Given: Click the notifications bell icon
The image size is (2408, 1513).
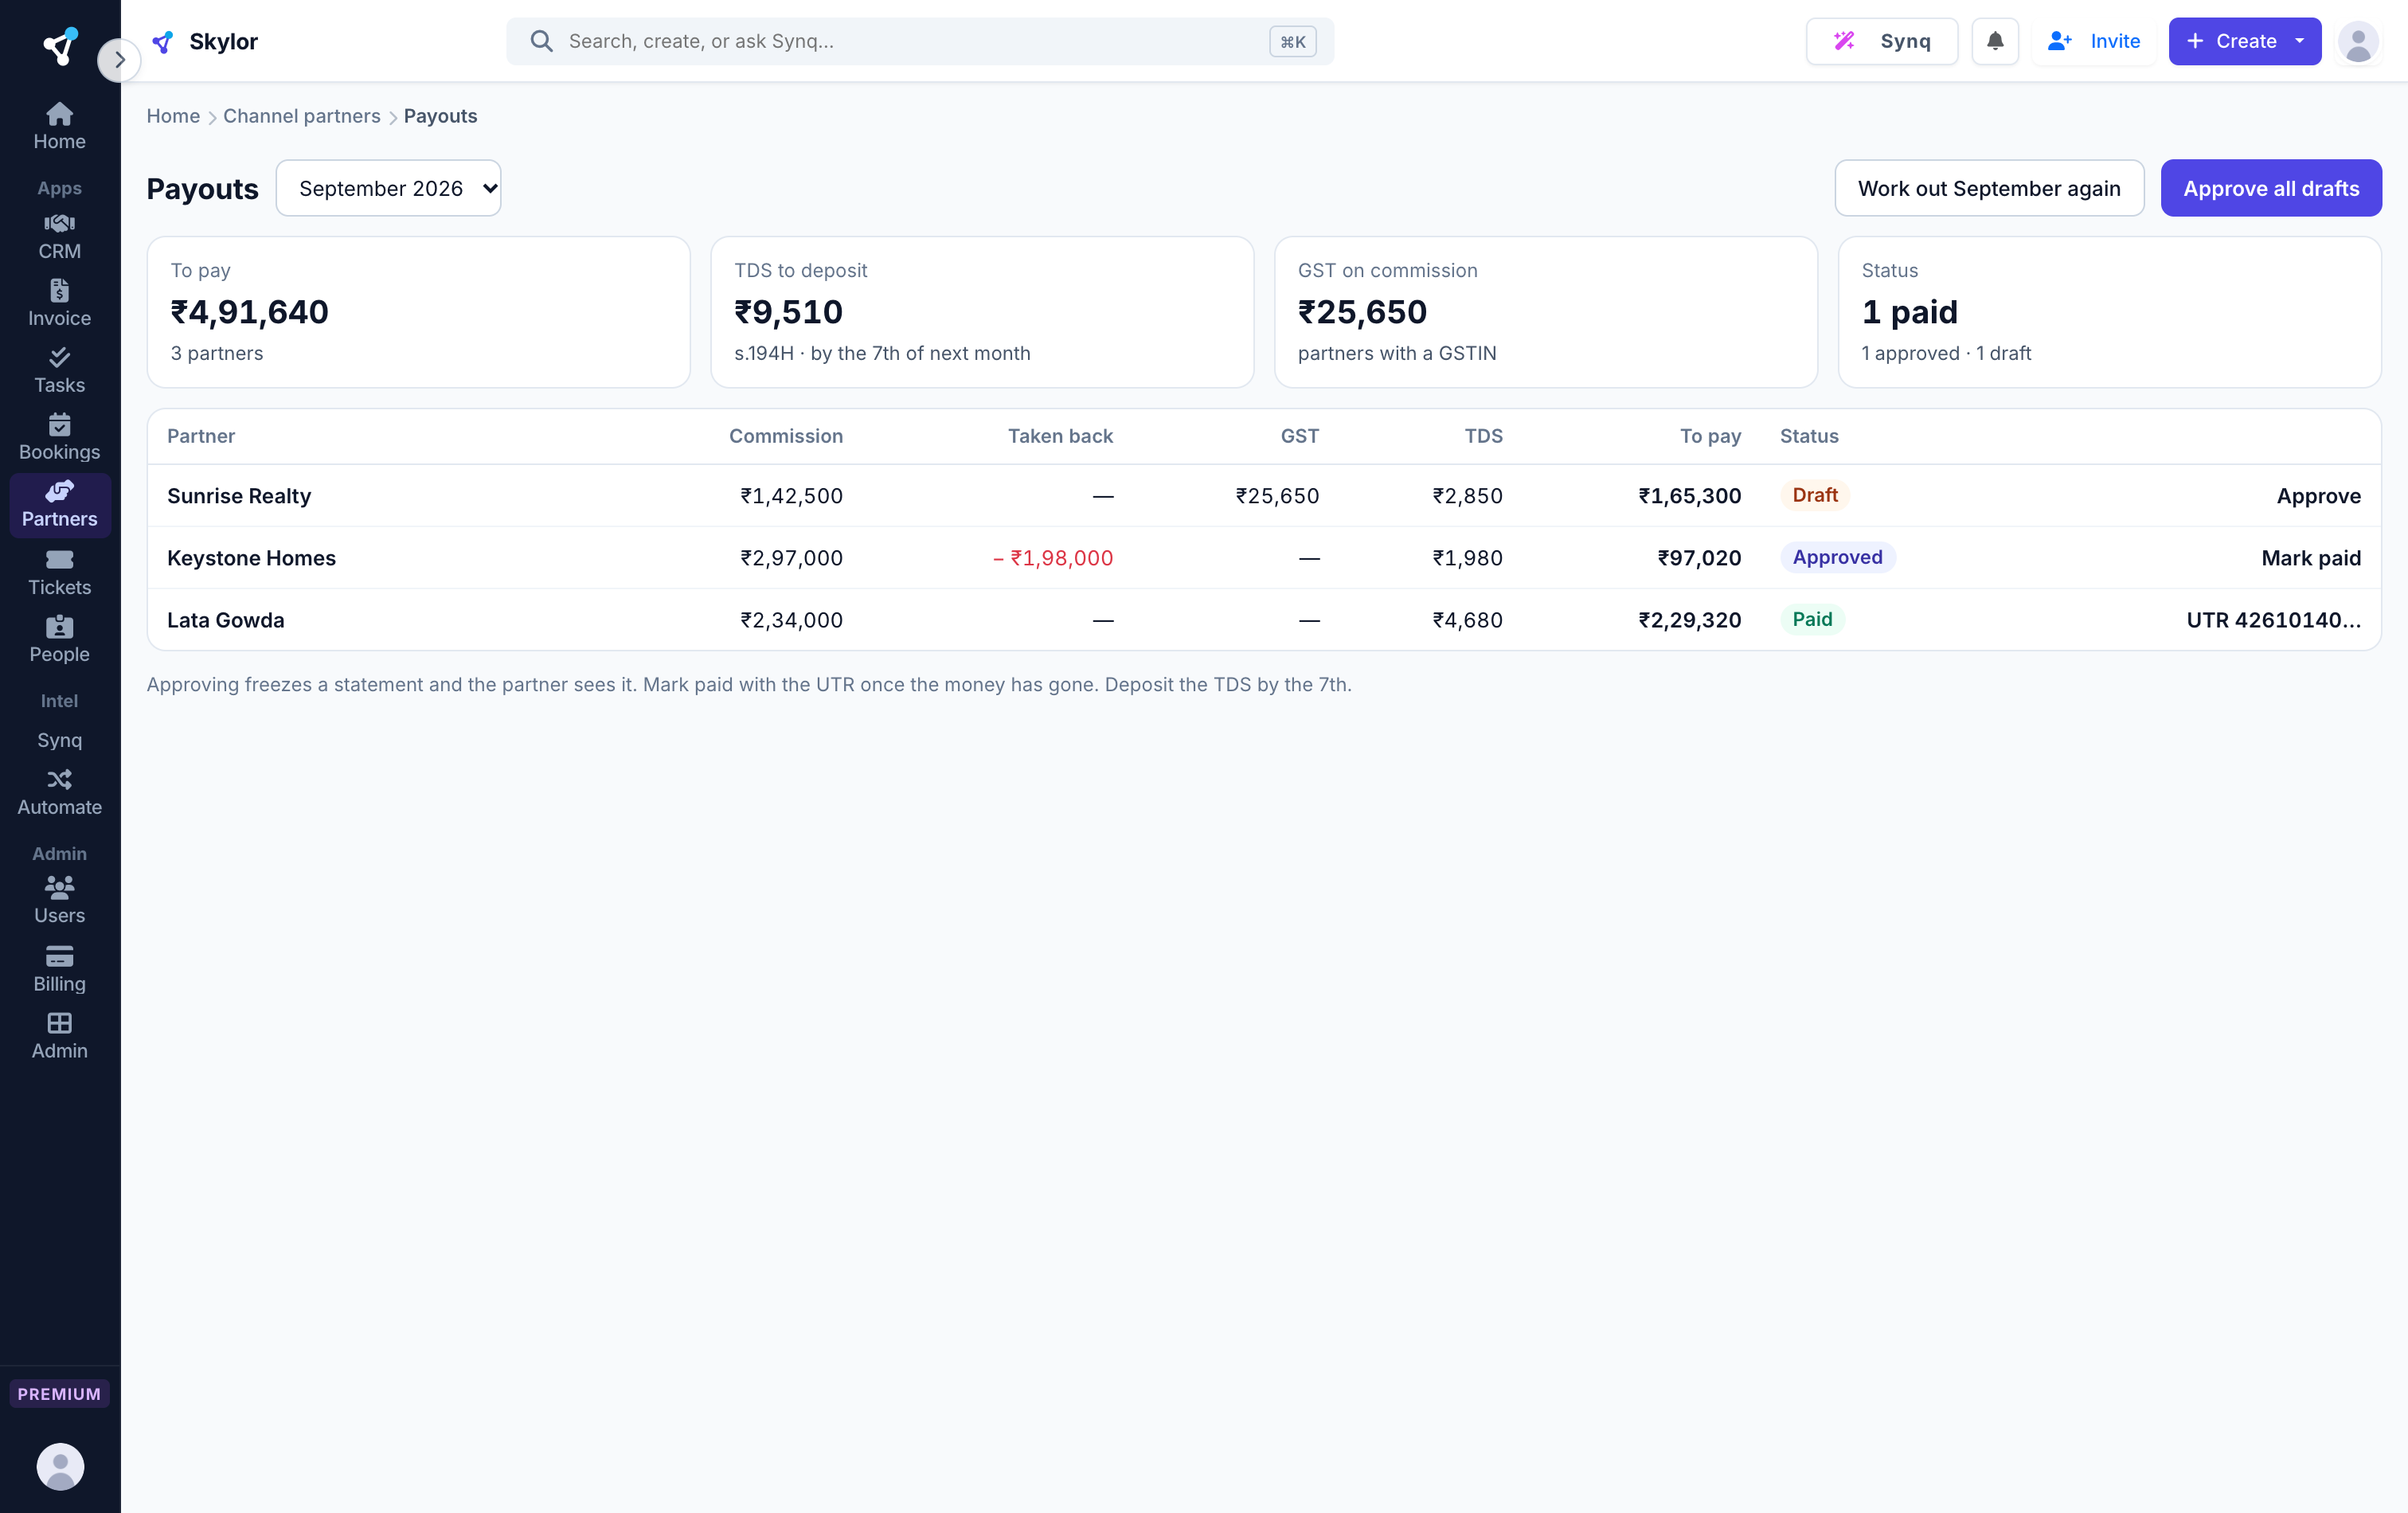Looking at the screenshot, I should tap(1994, 41).
